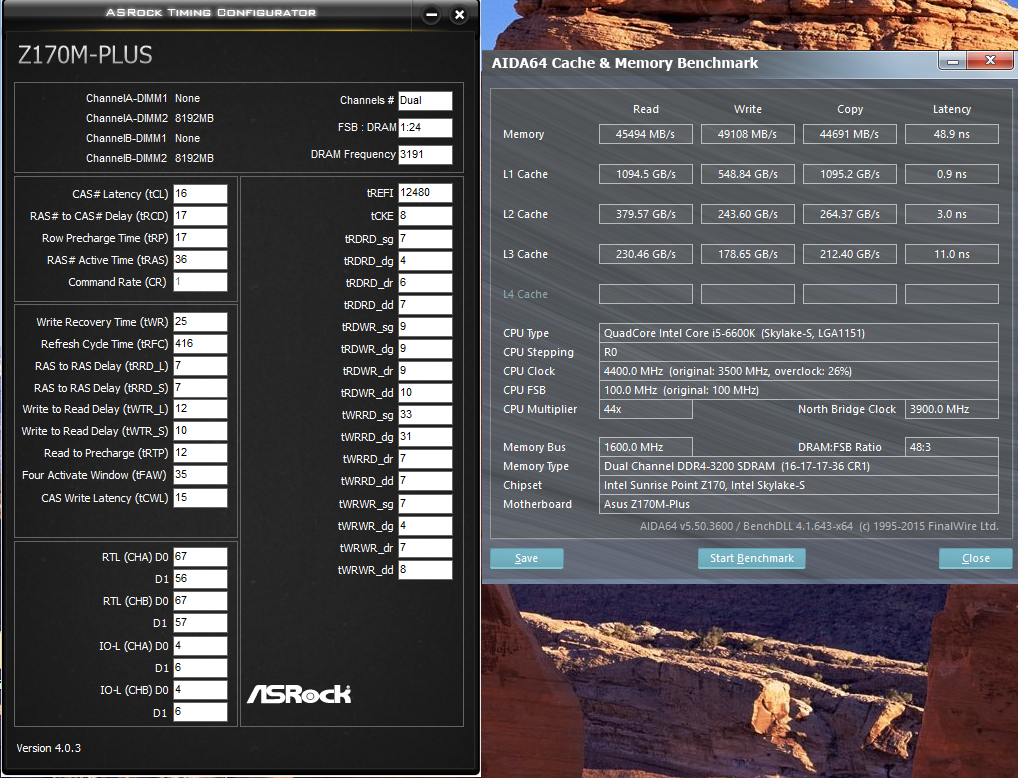The width and height of the screenshot is (1018, 778).
Task: Click the Close button in AIDA64
Action: click(x=976, y=558)
